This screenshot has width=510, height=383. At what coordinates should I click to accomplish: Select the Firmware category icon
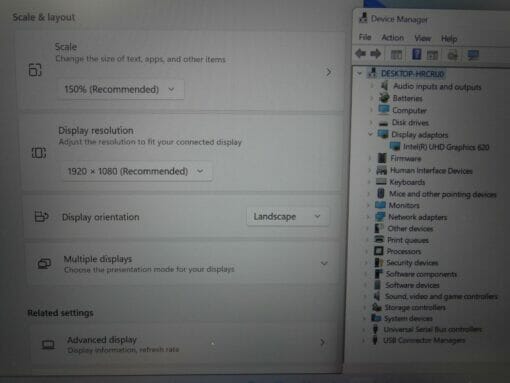382,158
